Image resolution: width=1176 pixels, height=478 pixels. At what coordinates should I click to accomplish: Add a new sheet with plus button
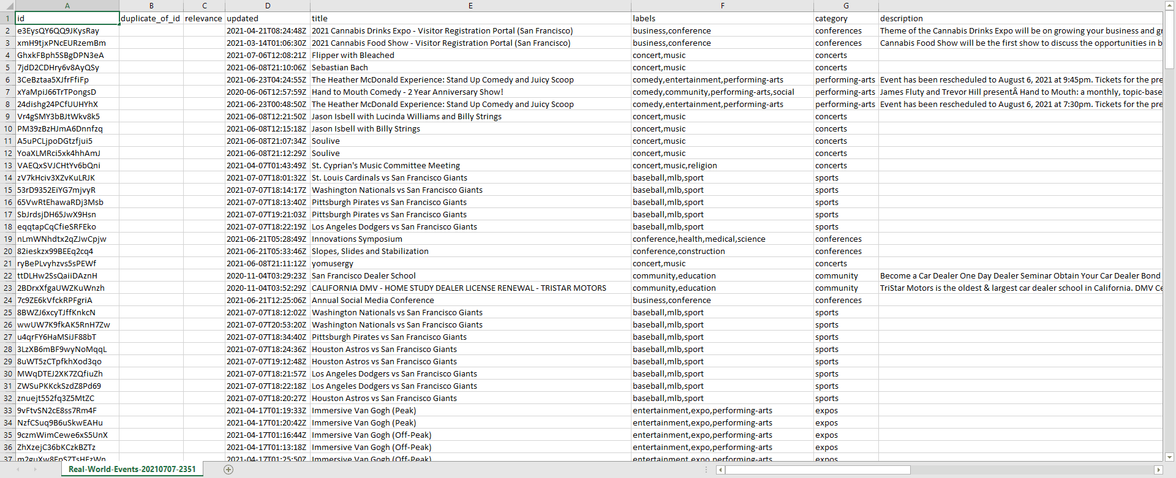point(229,470)
